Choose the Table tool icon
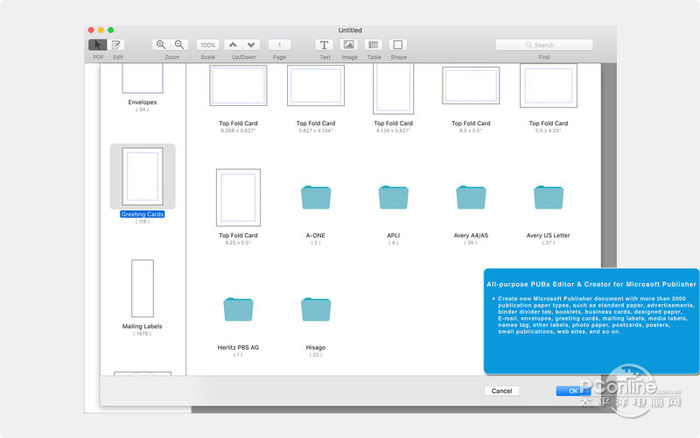The height and width of the screenshot is (438, 700). pos(373,45)
